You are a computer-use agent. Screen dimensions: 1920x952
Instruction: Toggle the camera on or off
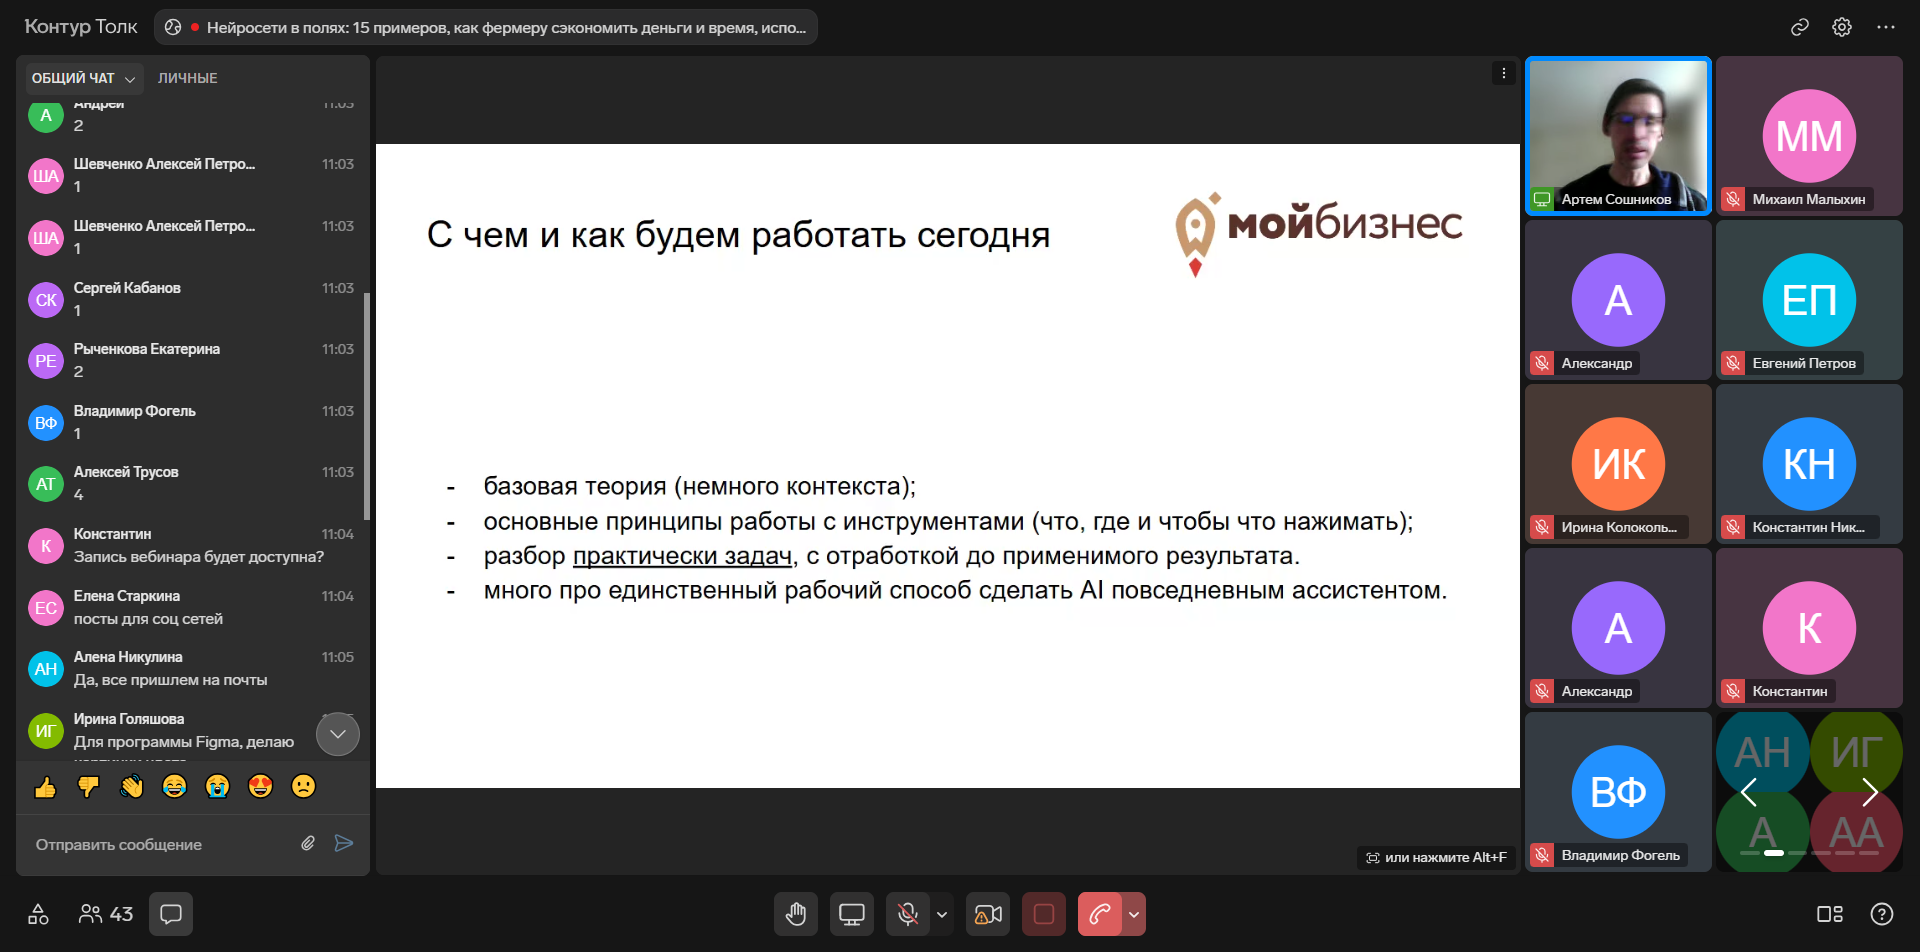(988, 914)
